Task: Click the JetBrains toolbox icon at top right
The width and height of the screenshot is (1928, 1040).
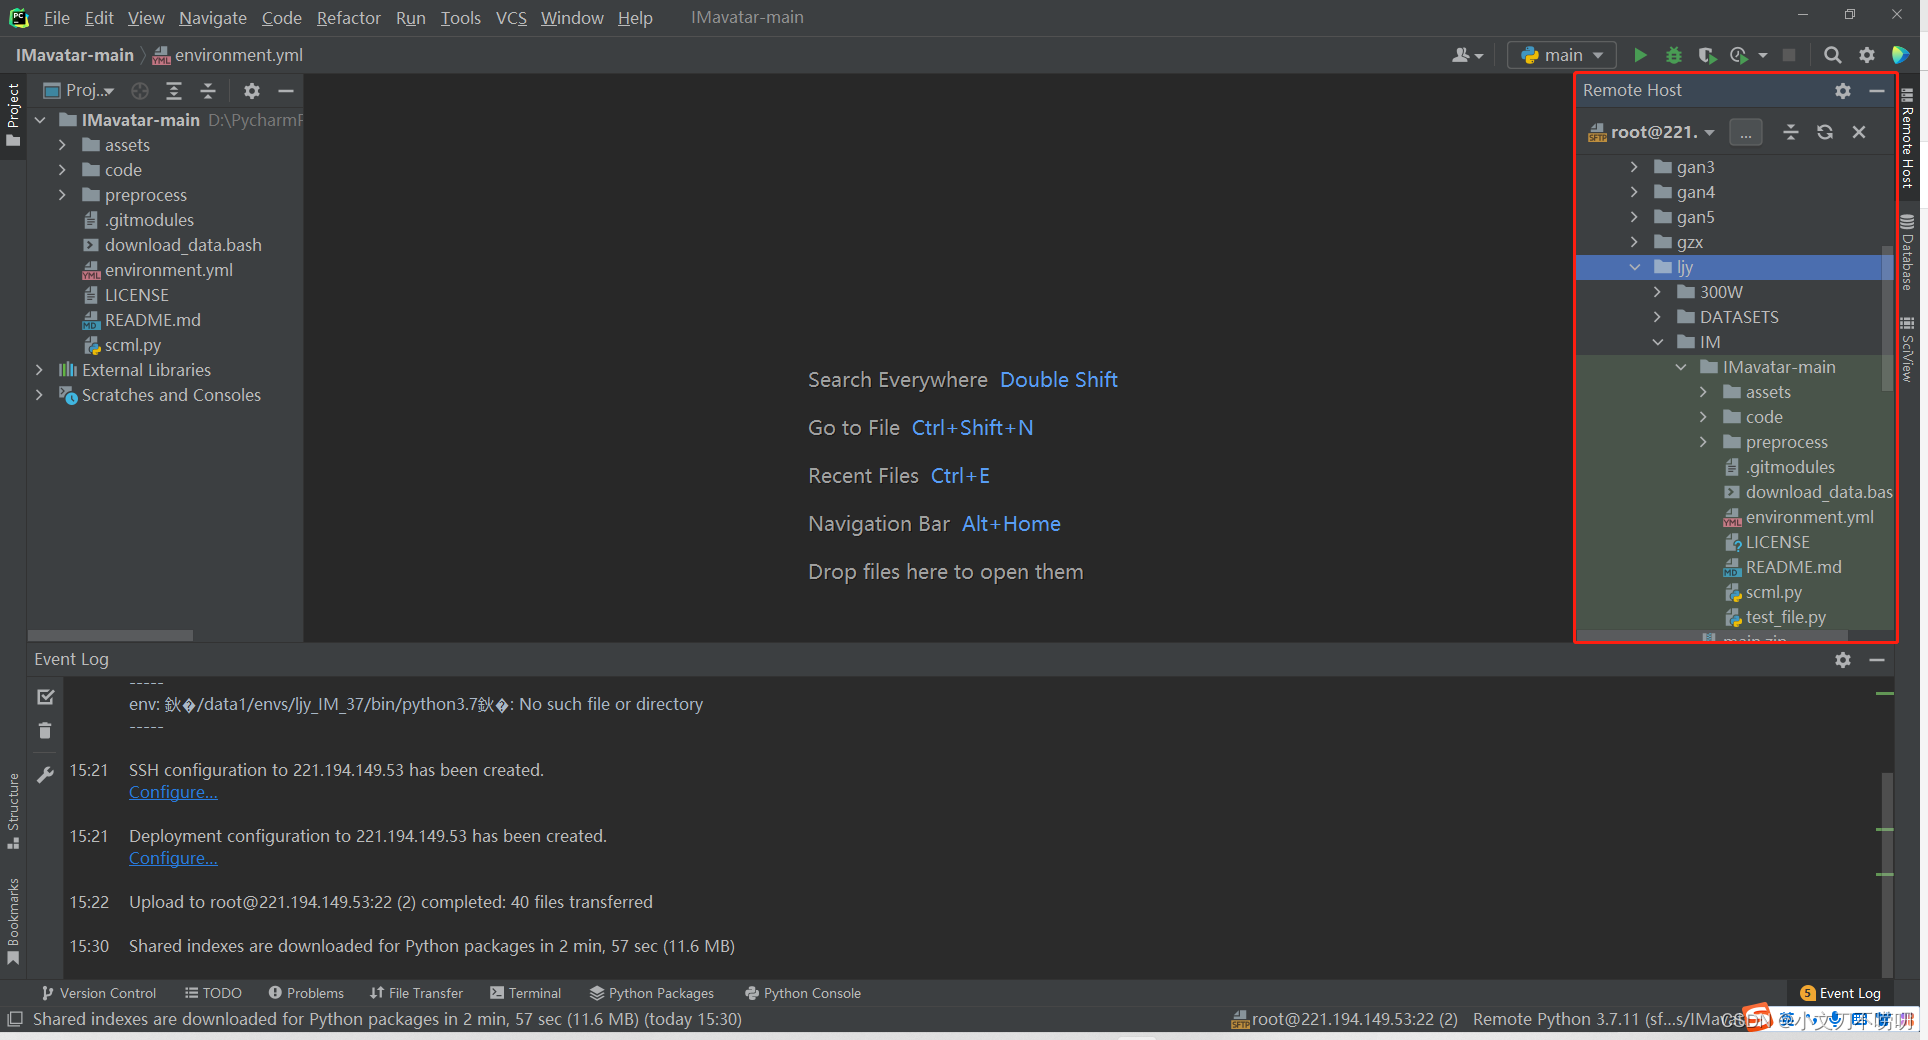Action: pyautogui.click(x=1901, y=55)
